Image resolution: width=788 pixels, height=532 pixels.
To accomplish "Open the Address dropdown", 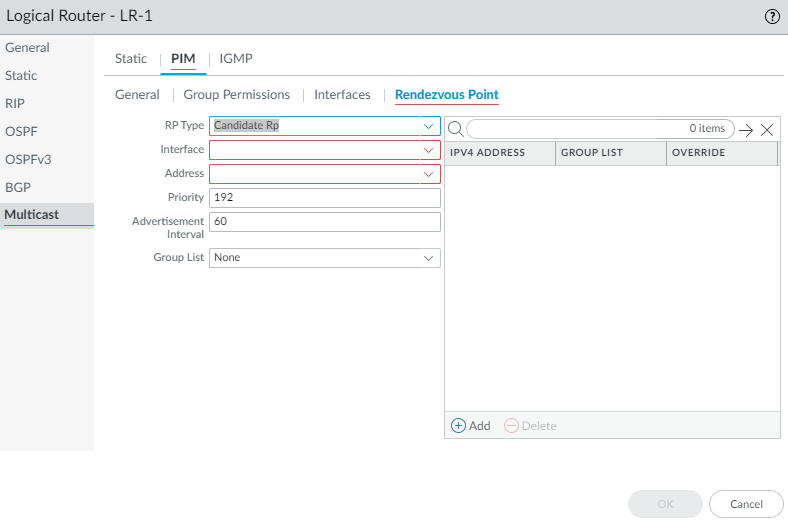I will (428, 174).
